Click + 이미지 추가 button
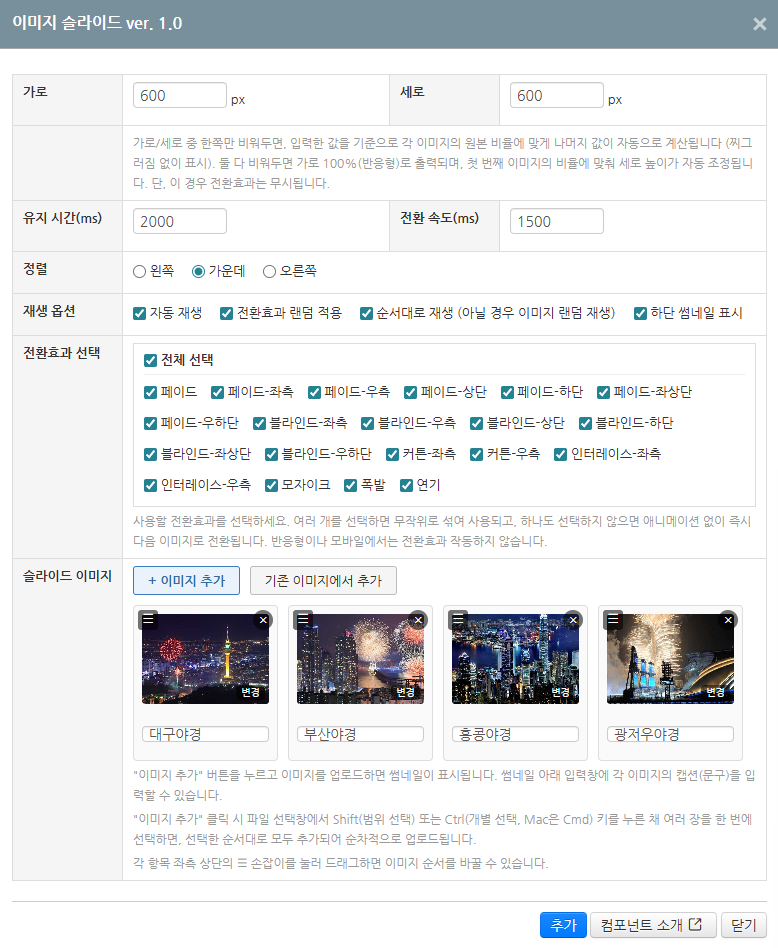Screen dimensions: 778x948 186,580
